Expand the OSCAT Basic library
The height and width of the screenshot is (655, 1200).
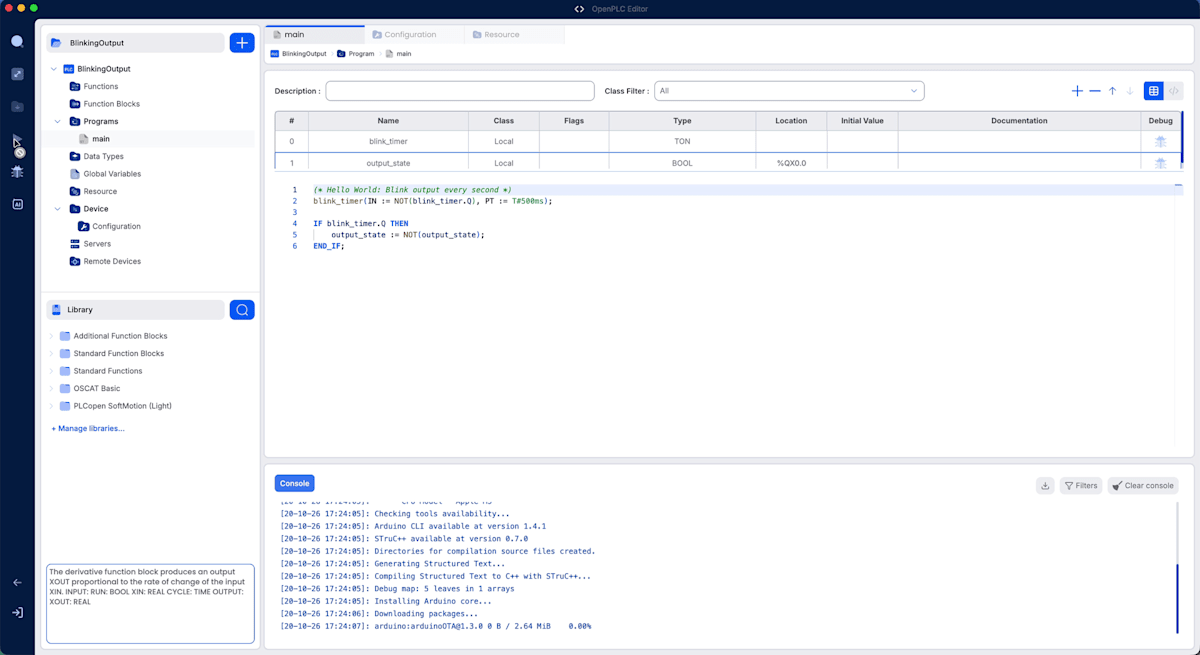point(52,388)
